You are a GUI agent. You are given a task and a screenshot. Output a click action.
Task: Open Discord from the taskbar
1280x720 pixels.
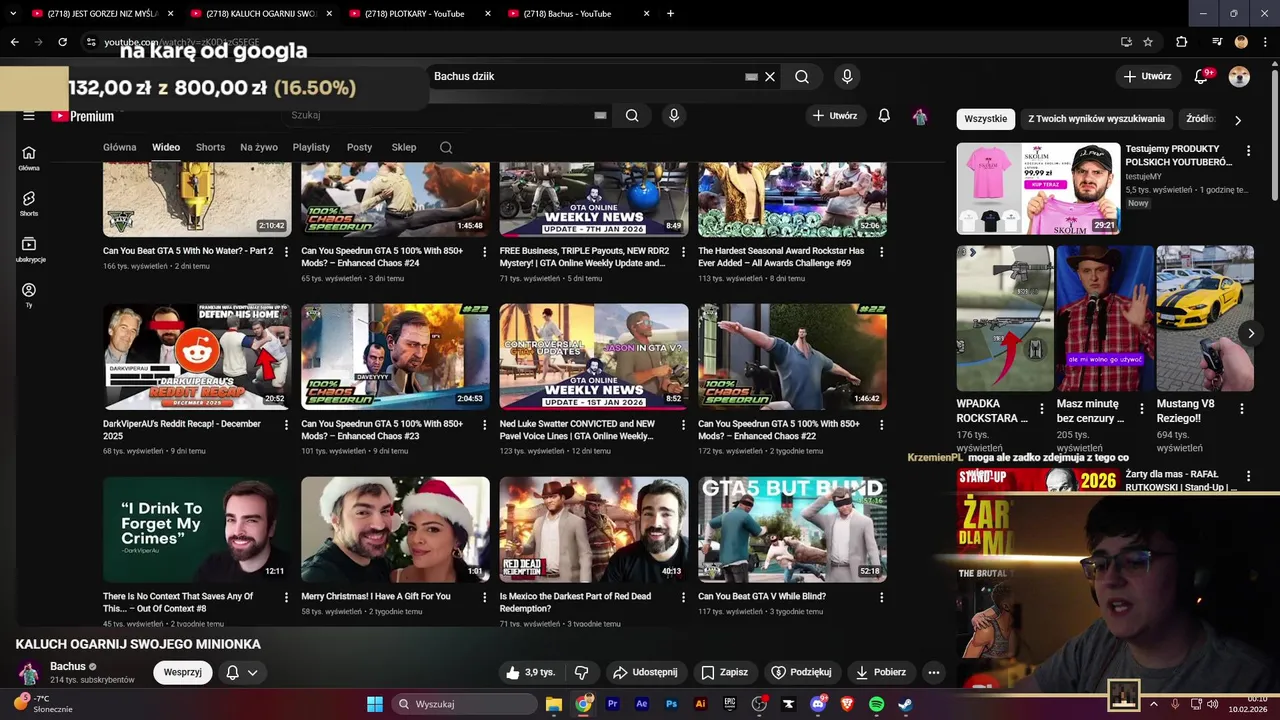pyautogui.click(x=818, y=704)
